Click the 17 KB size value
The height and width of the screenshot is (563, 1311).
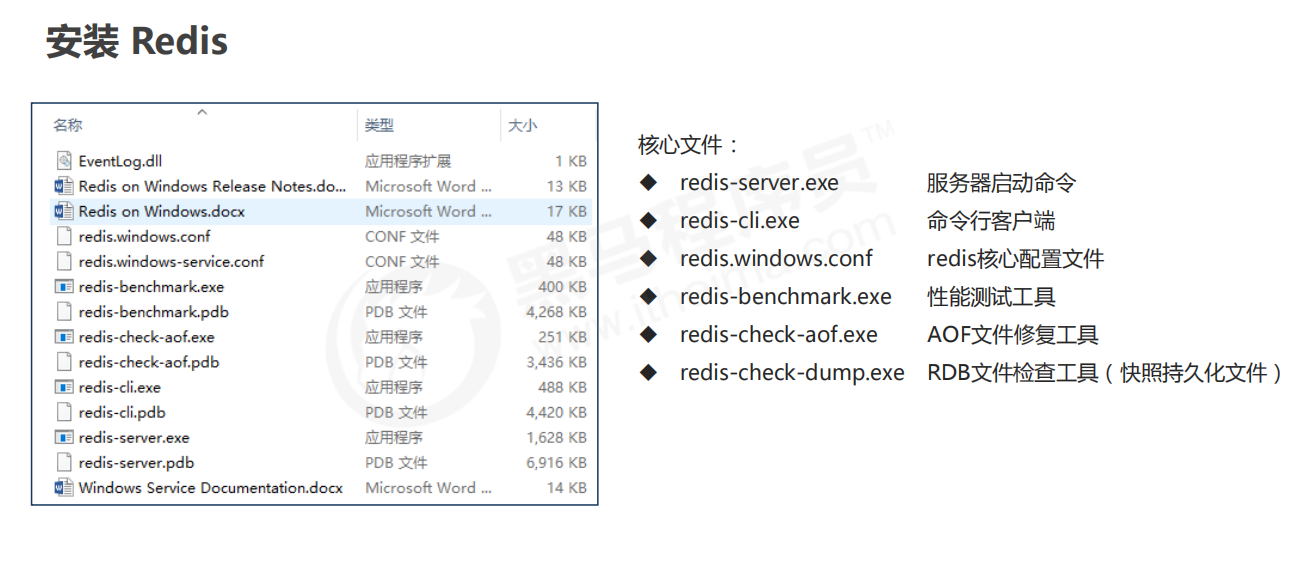click(567, 211)
